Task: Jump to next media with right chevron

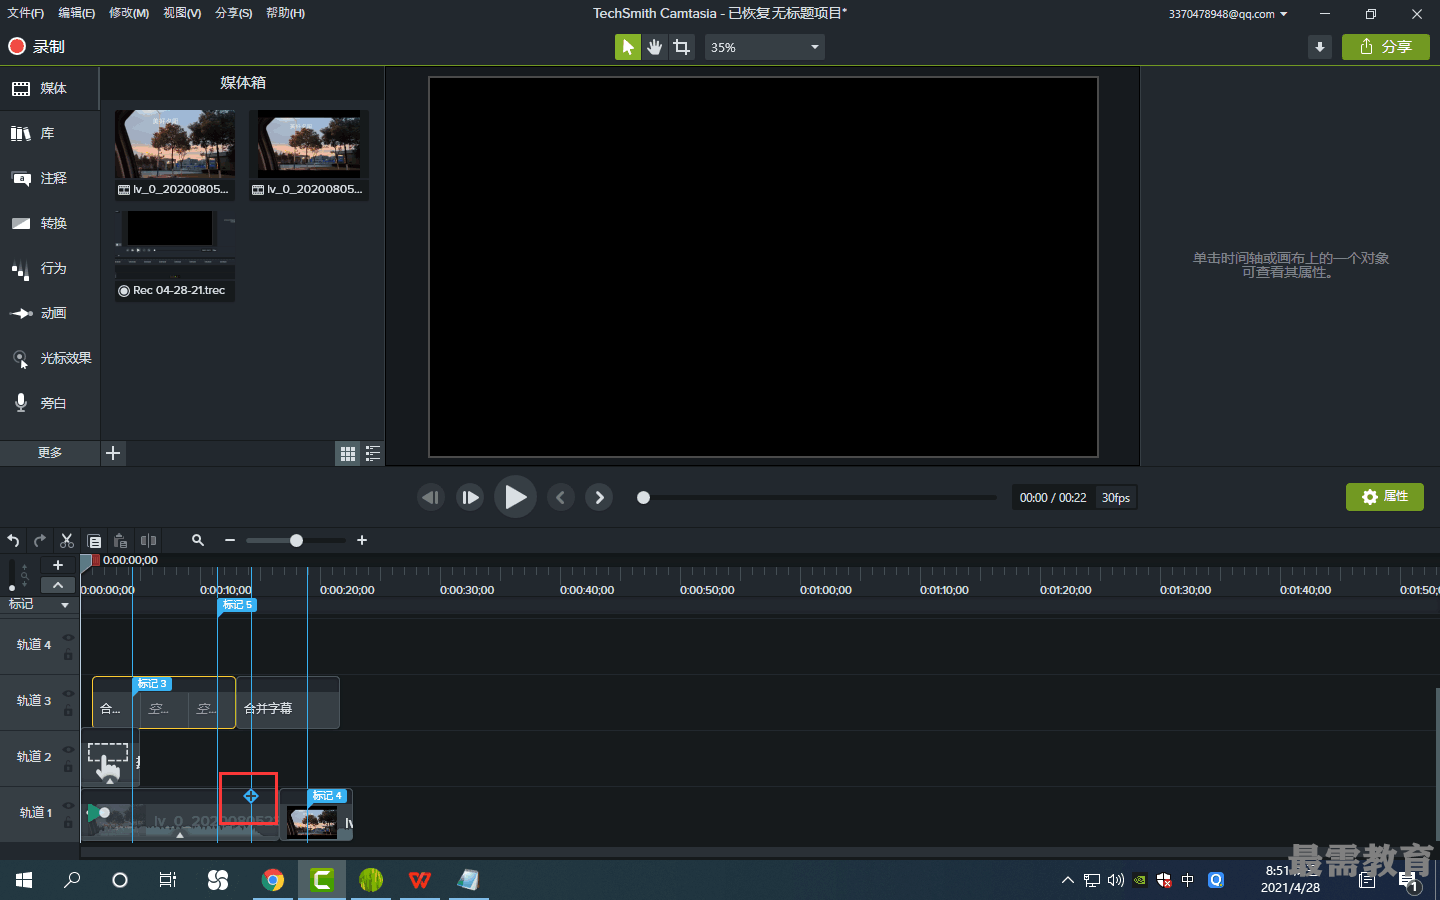Action: [599, 497]
